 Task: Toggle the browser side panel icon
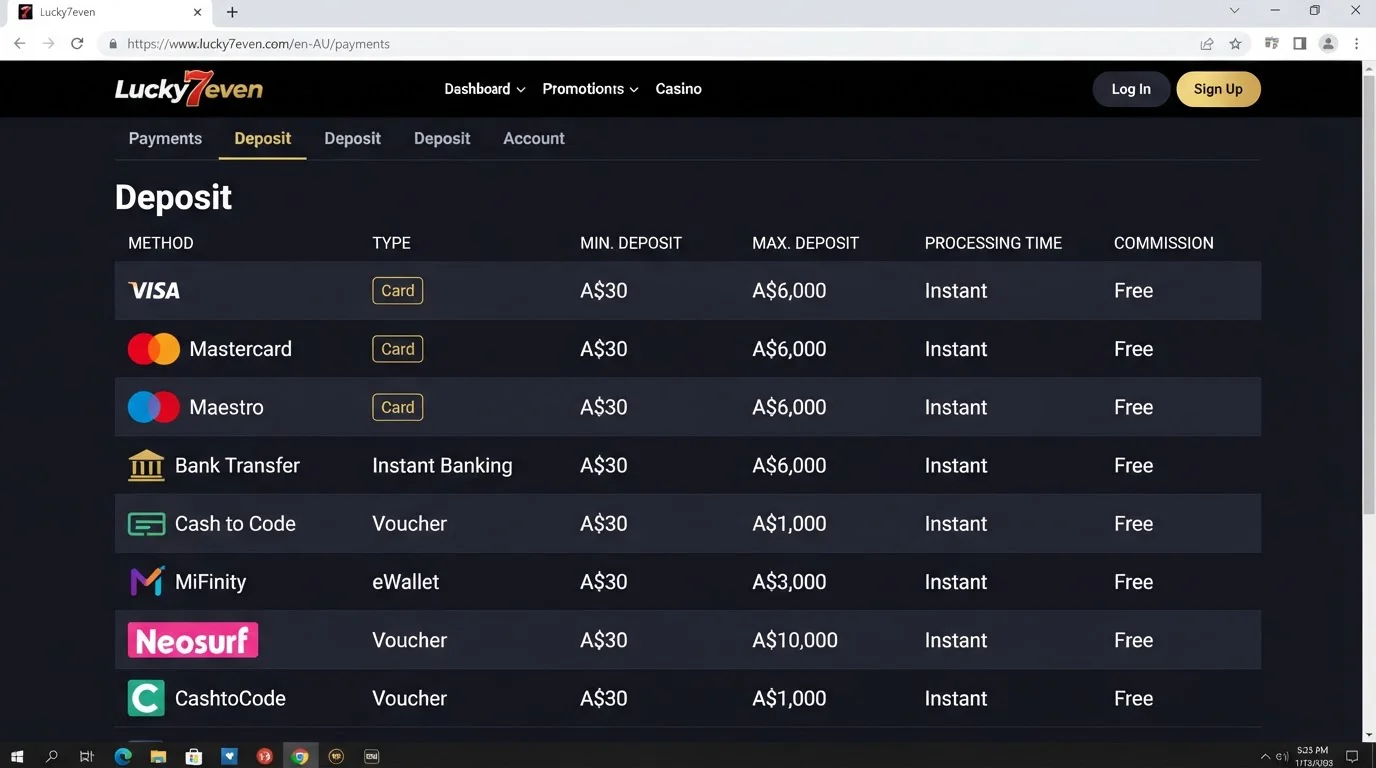click(x=1300, y=44)
